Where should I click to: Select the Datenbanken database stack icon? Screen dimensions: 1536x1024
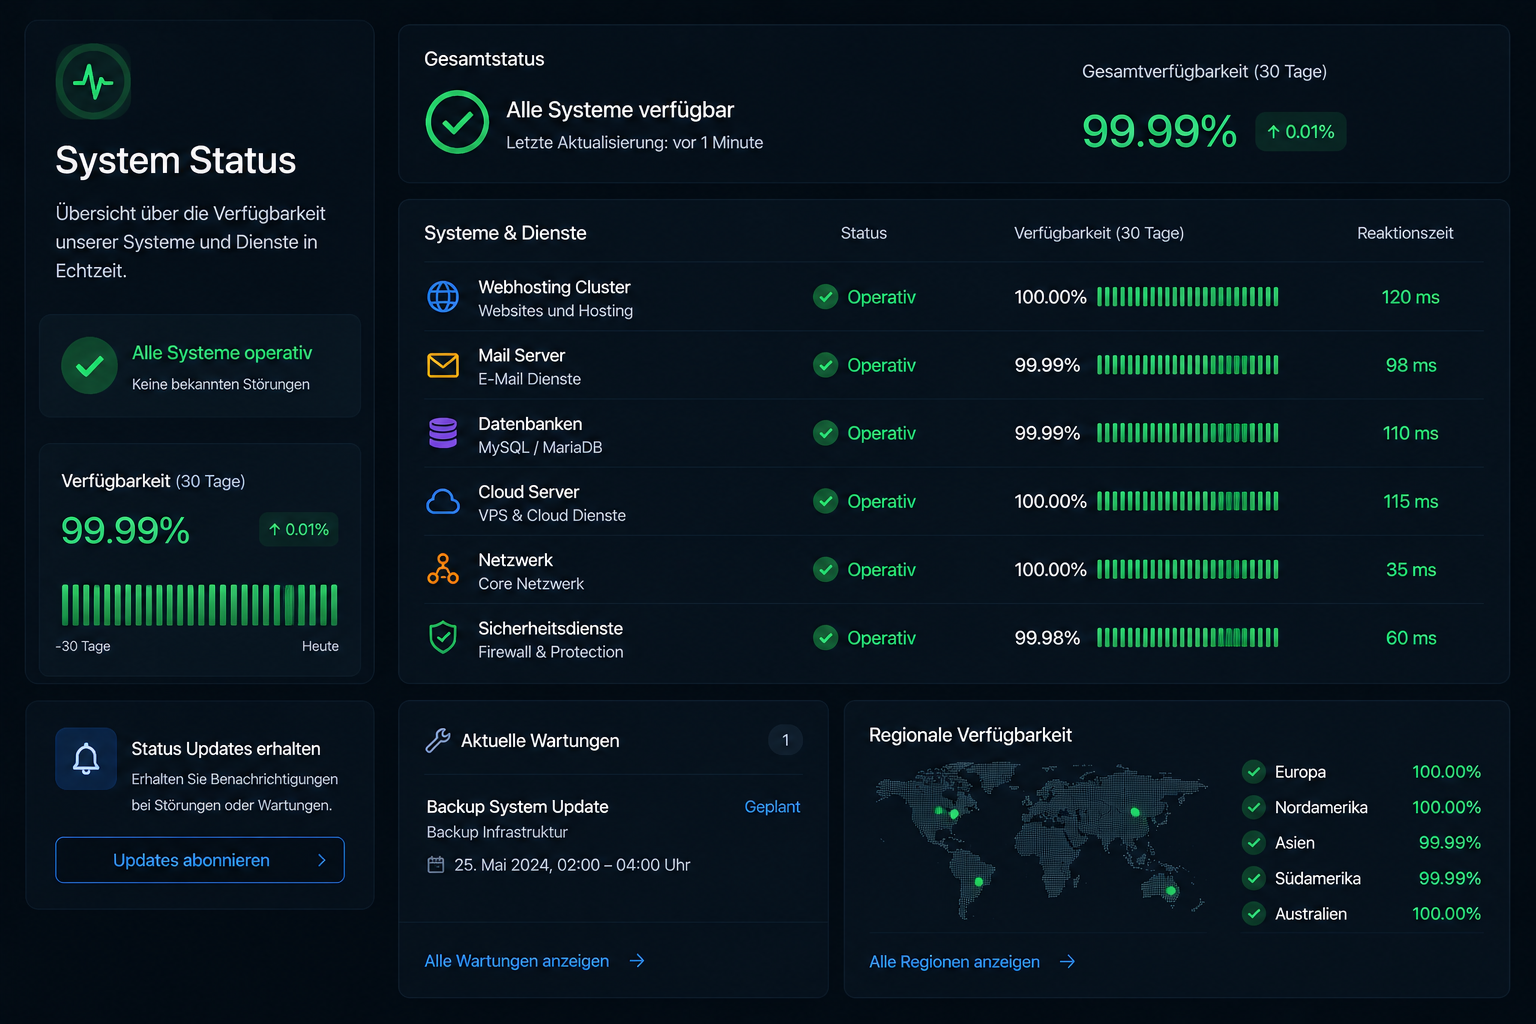point(443,433)
